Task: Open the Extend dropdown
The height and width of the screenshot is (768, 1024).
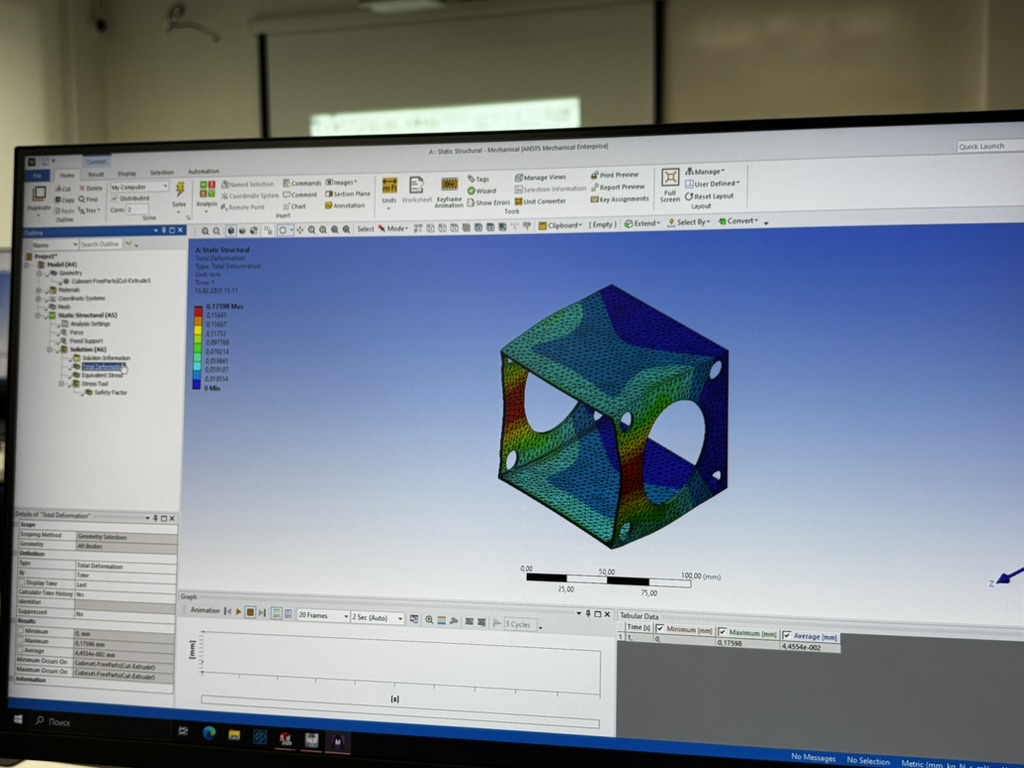Action: pos(642,223)
